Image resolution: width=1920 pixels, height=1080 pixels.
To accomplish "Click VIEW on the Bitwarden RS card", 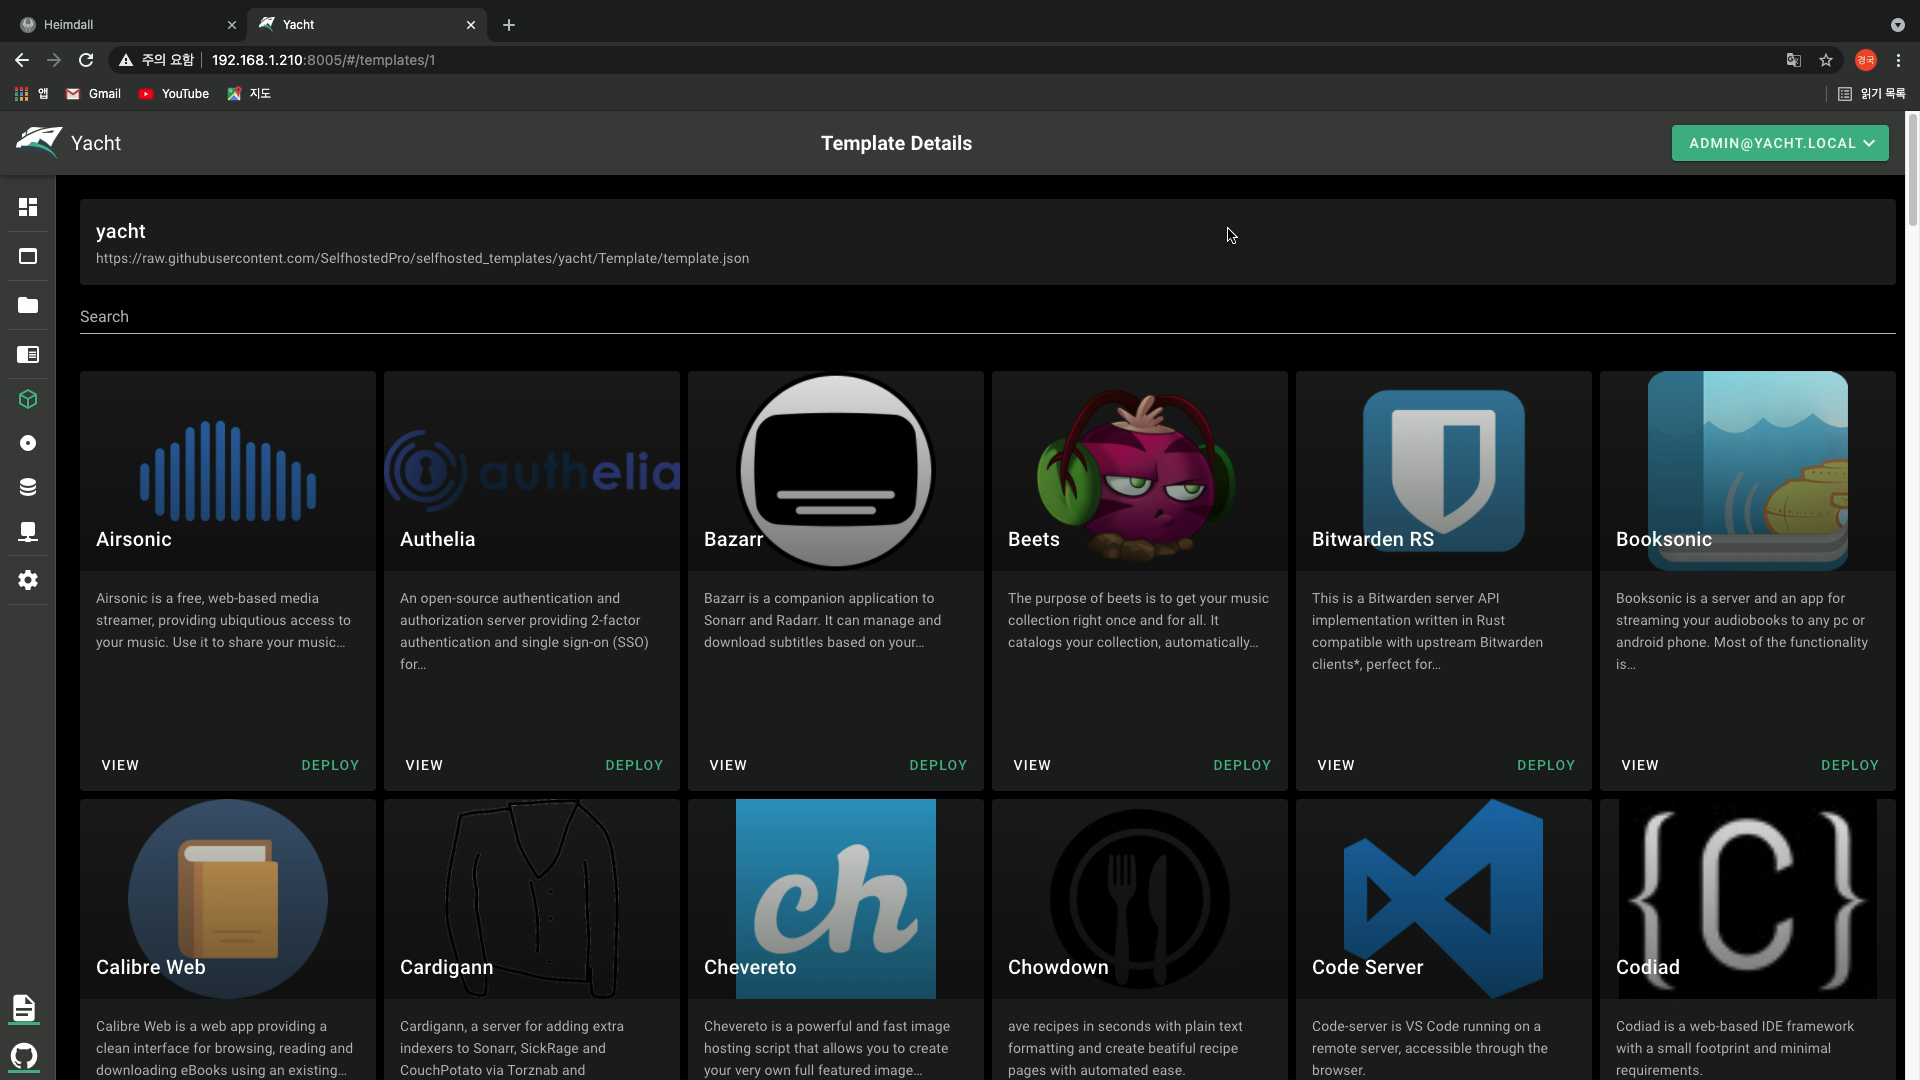I will [1336, 765].
